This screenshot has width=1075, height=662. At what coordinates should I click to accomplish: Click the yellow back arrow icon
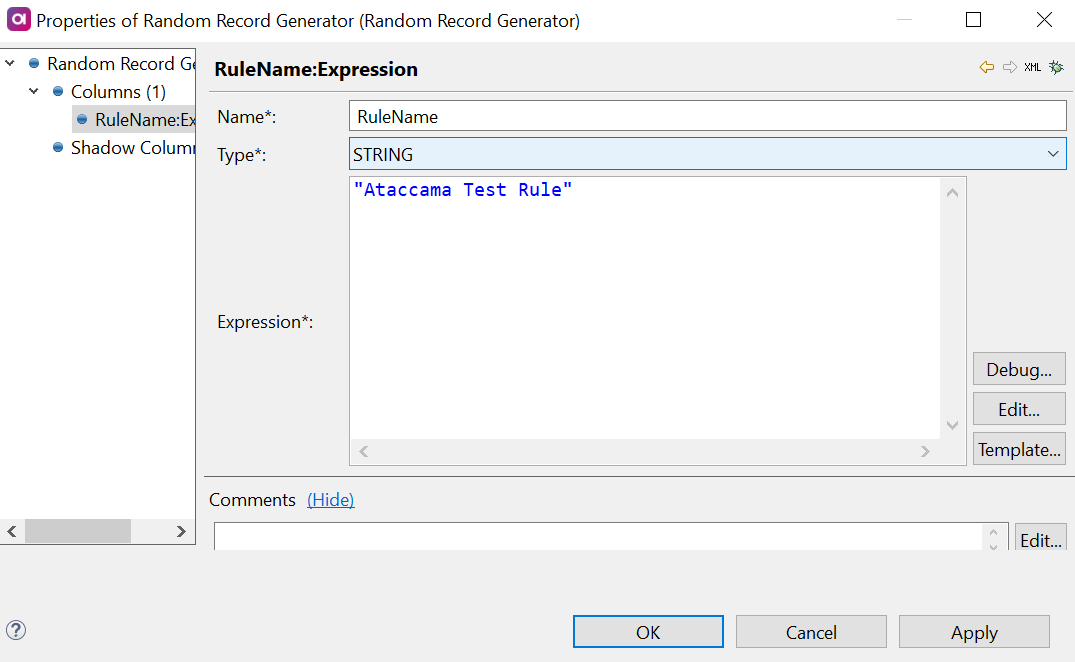click(x=987, y=67)
